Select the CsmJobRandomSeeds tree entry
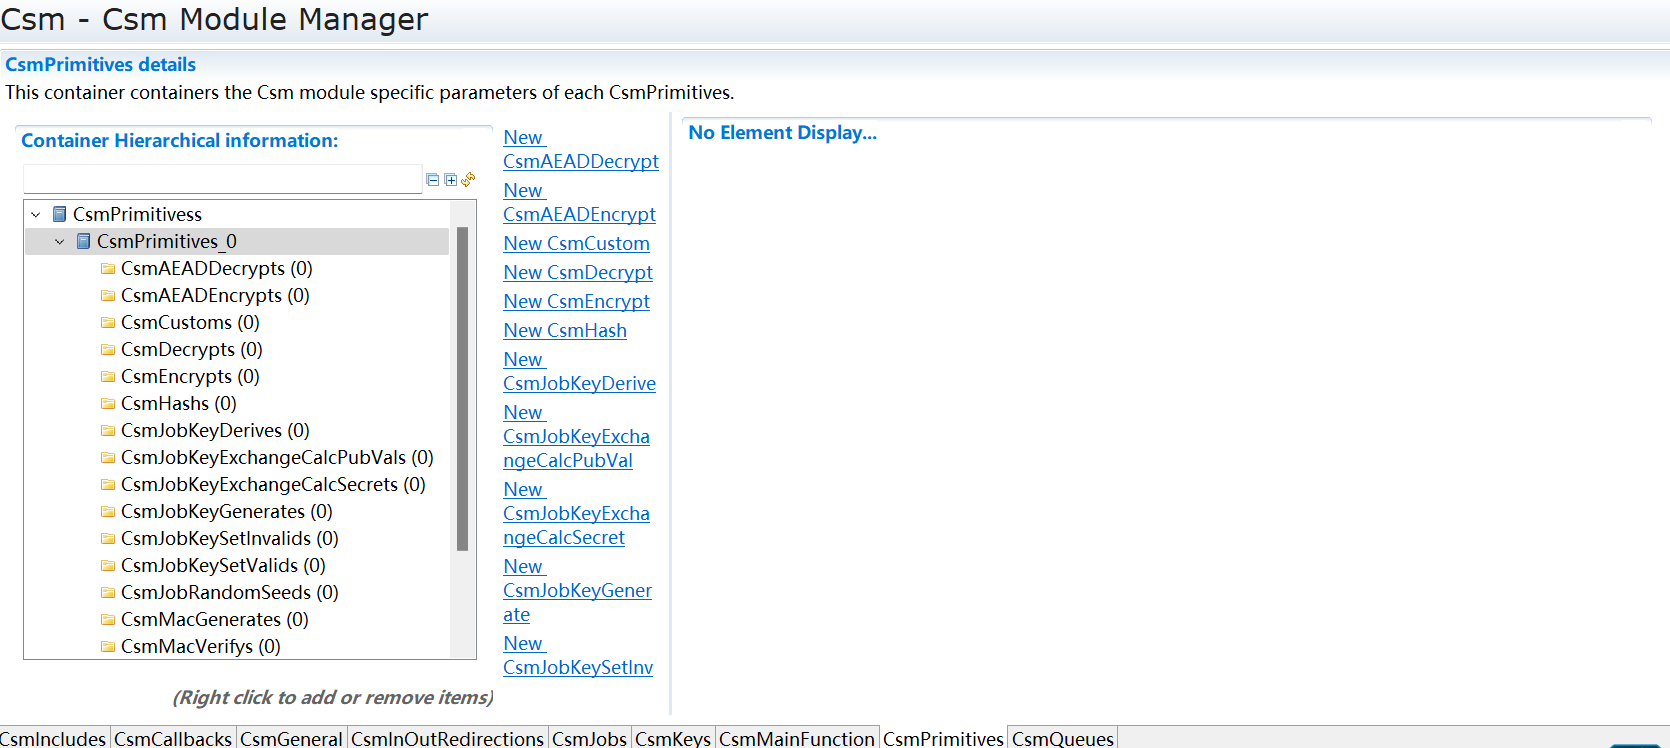Screen dimensions: 1670x748 click(229, 592)
